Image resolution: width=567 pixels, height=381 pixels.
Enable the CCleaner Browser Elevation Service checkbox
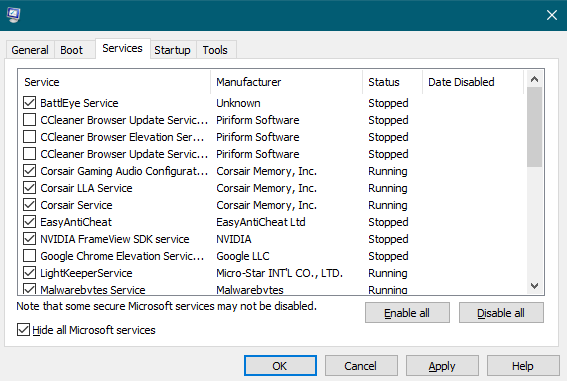(29, 137)
